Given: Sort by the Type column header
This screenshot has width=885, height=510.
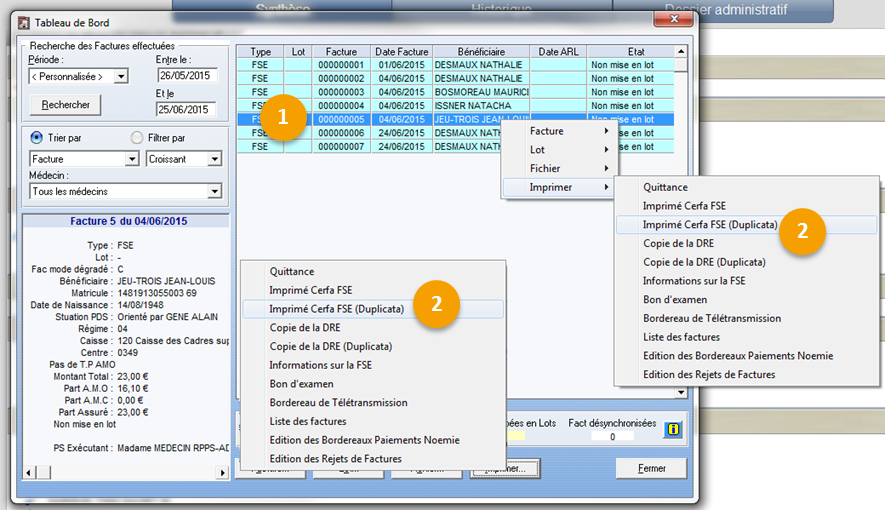Looking at the screenshot, I should (260, 51).
